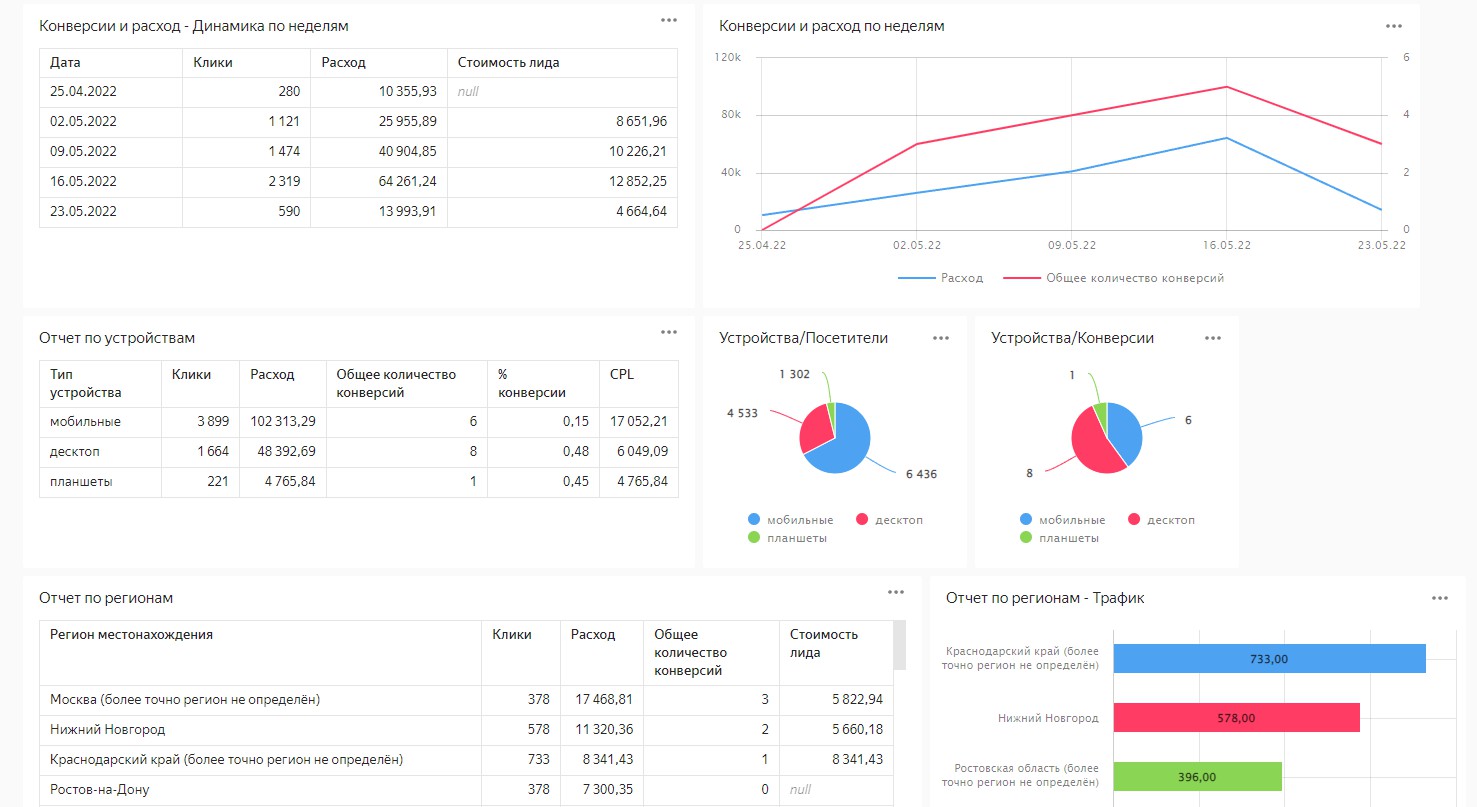Toggle the Общее количество конверсий legend series

click(1114, 278)
